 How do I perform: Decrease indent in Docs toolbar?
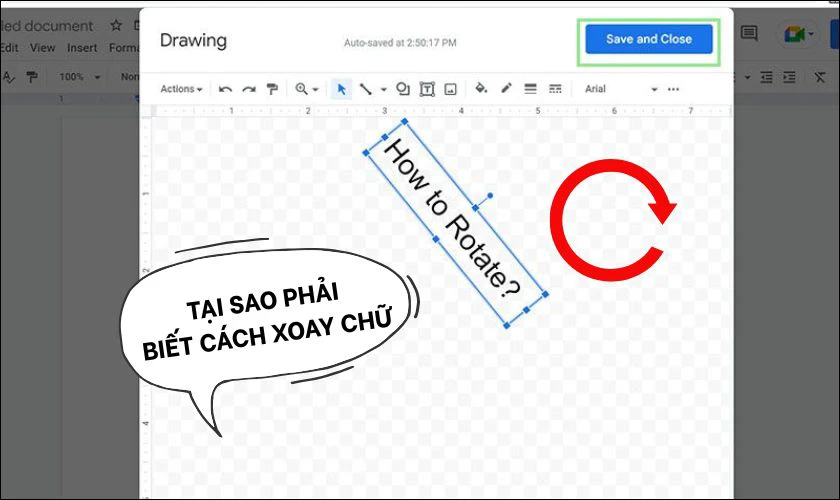pyautogui.click(x=767, y=77)
